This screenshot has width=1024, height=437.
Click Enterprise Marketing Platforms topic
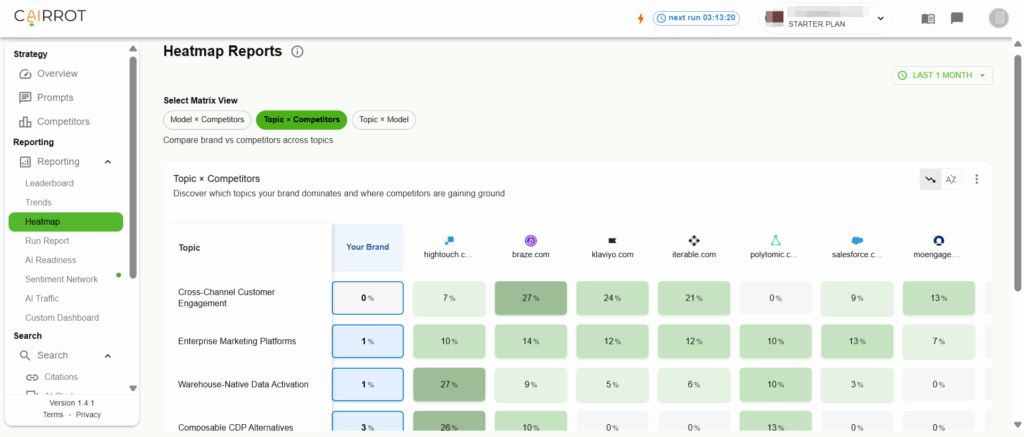coord(237,342)
